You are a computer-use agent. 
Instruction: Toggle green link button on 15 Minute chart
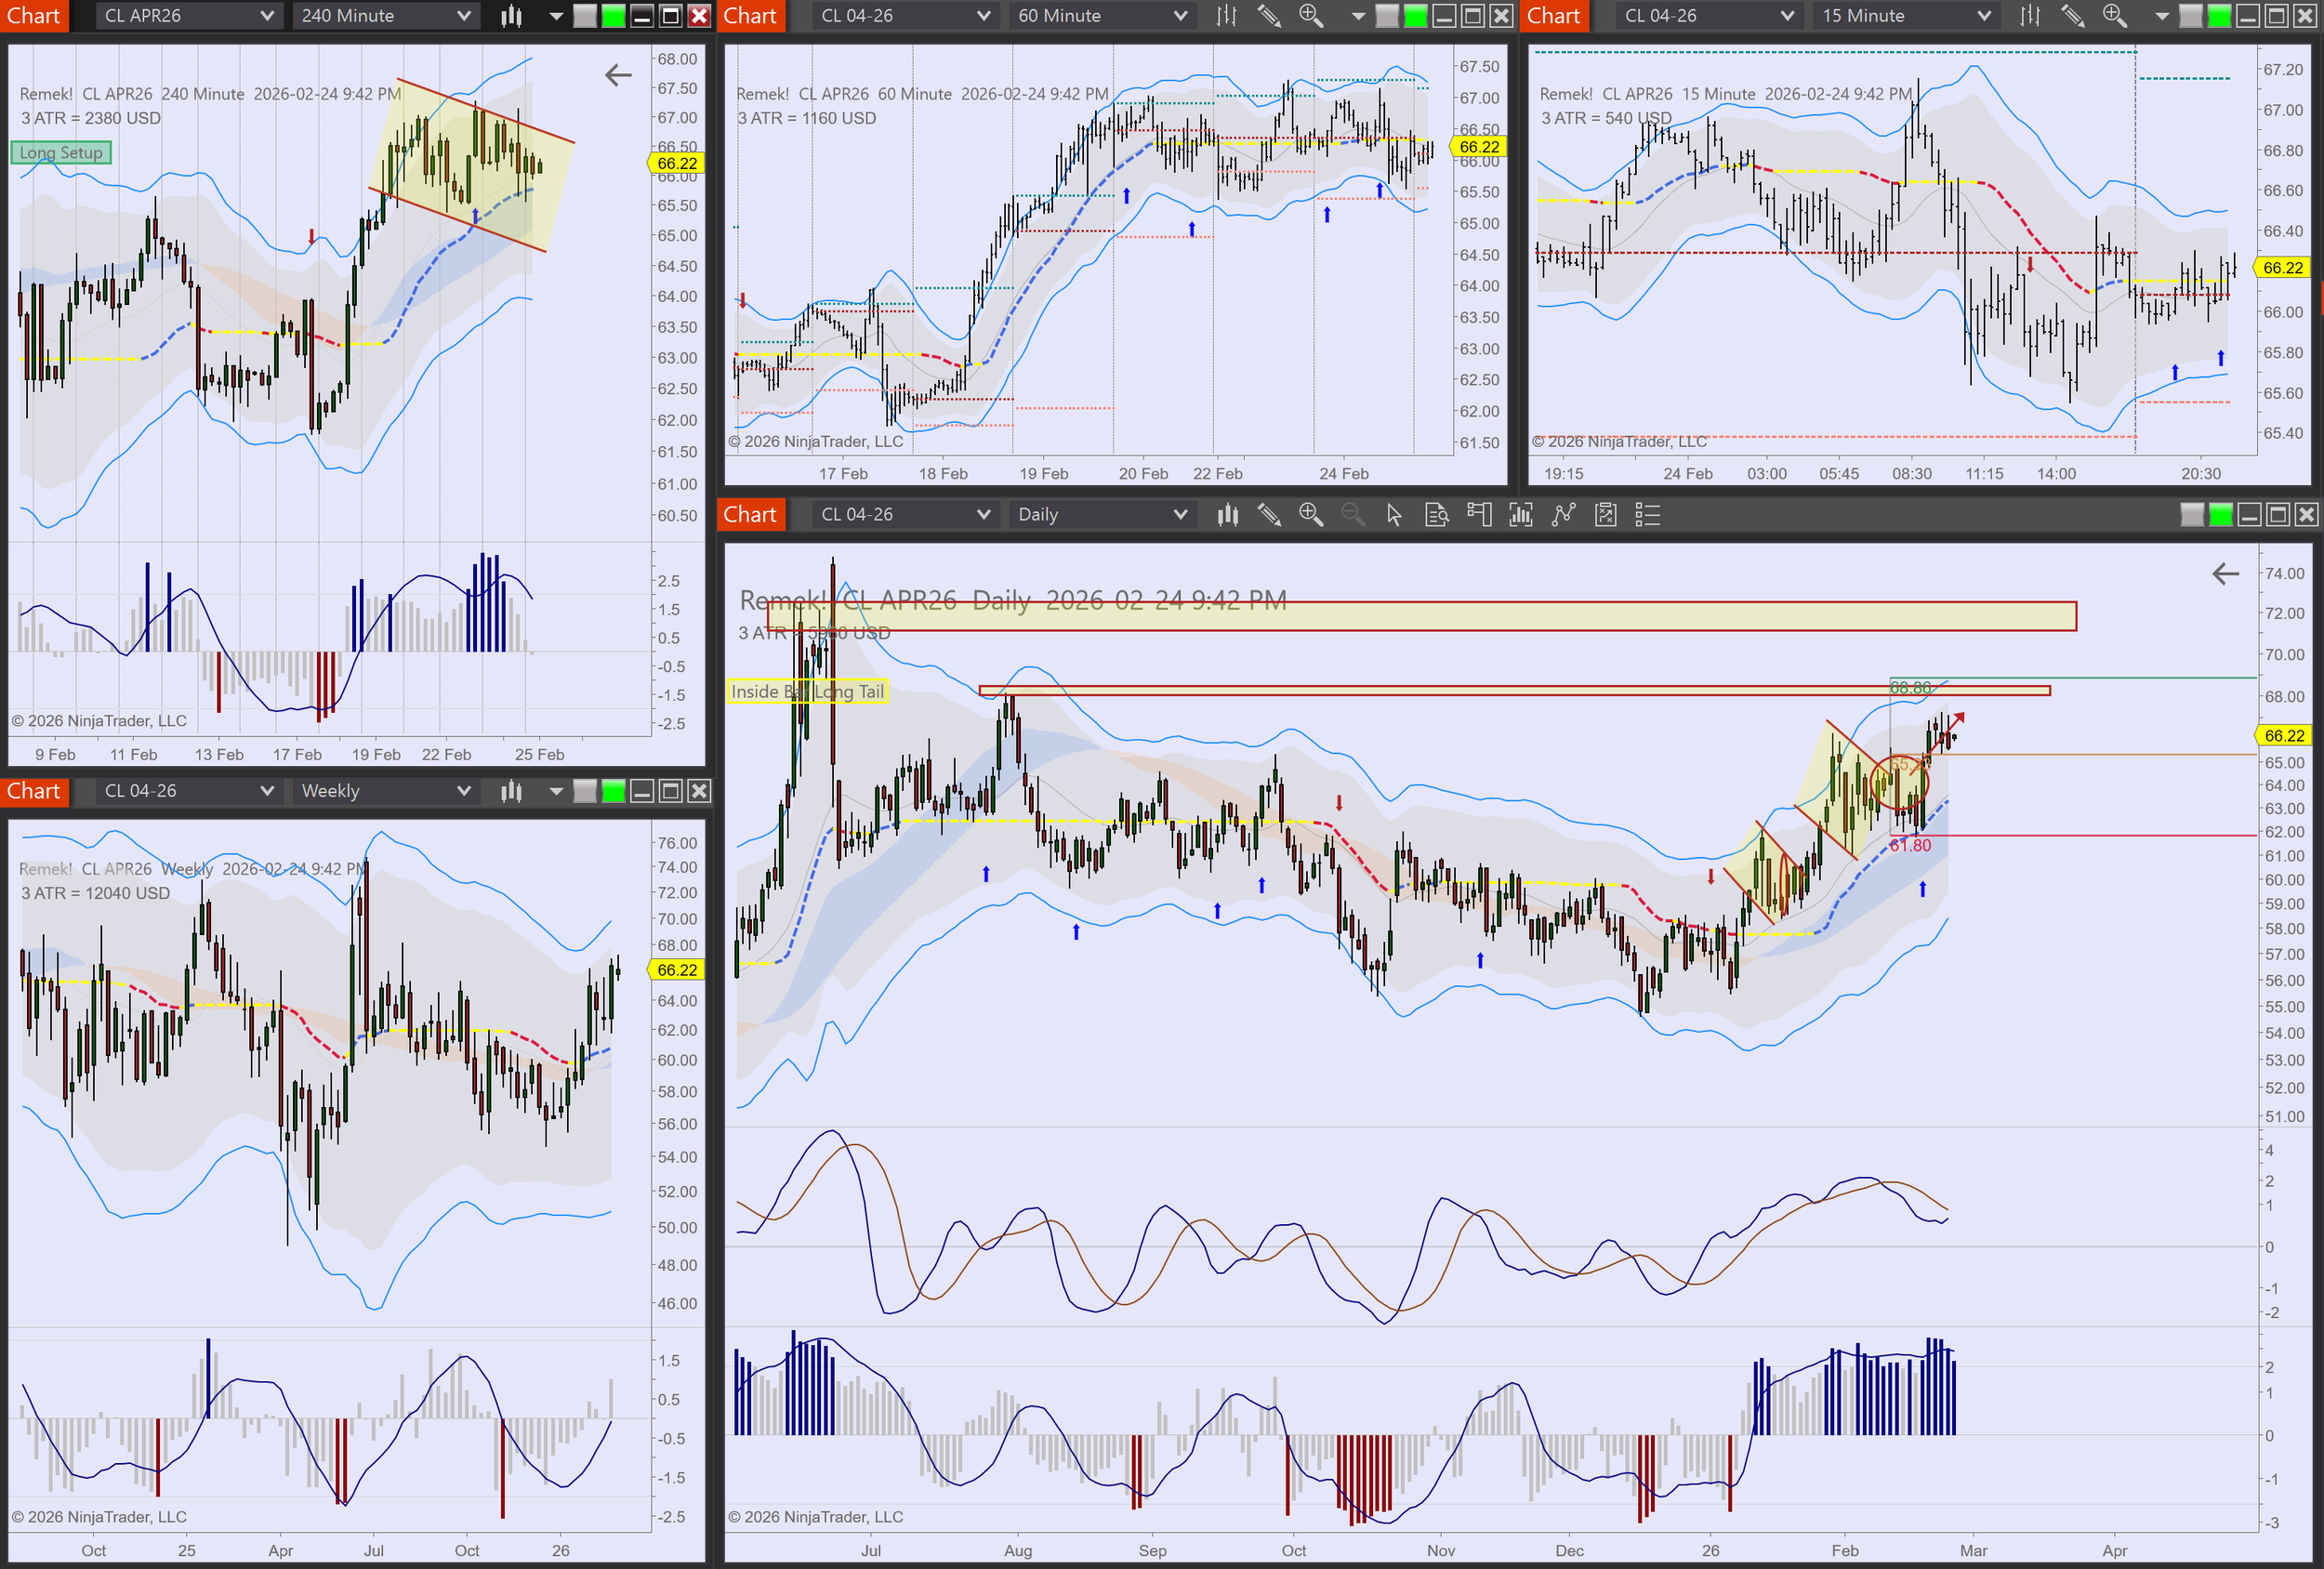click(x=2218, y=16)
